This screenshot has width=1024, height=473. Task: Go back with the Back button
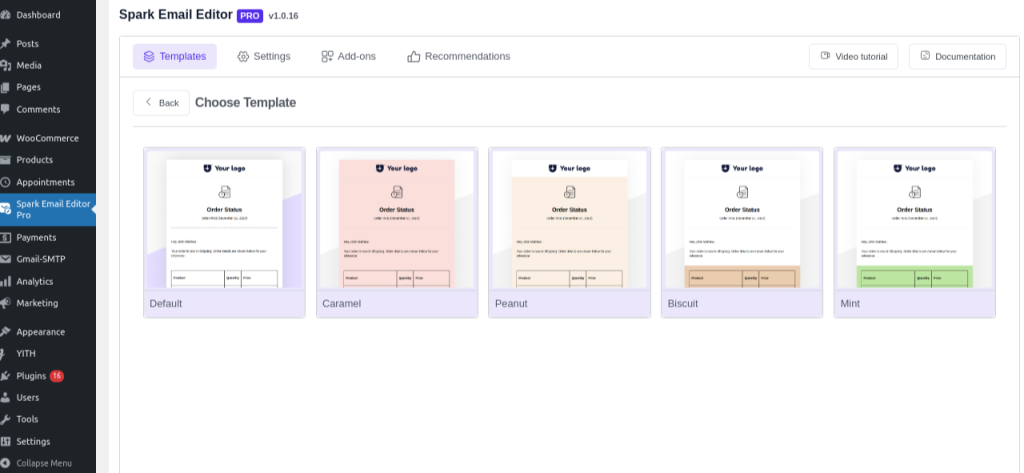pos(161,103)
